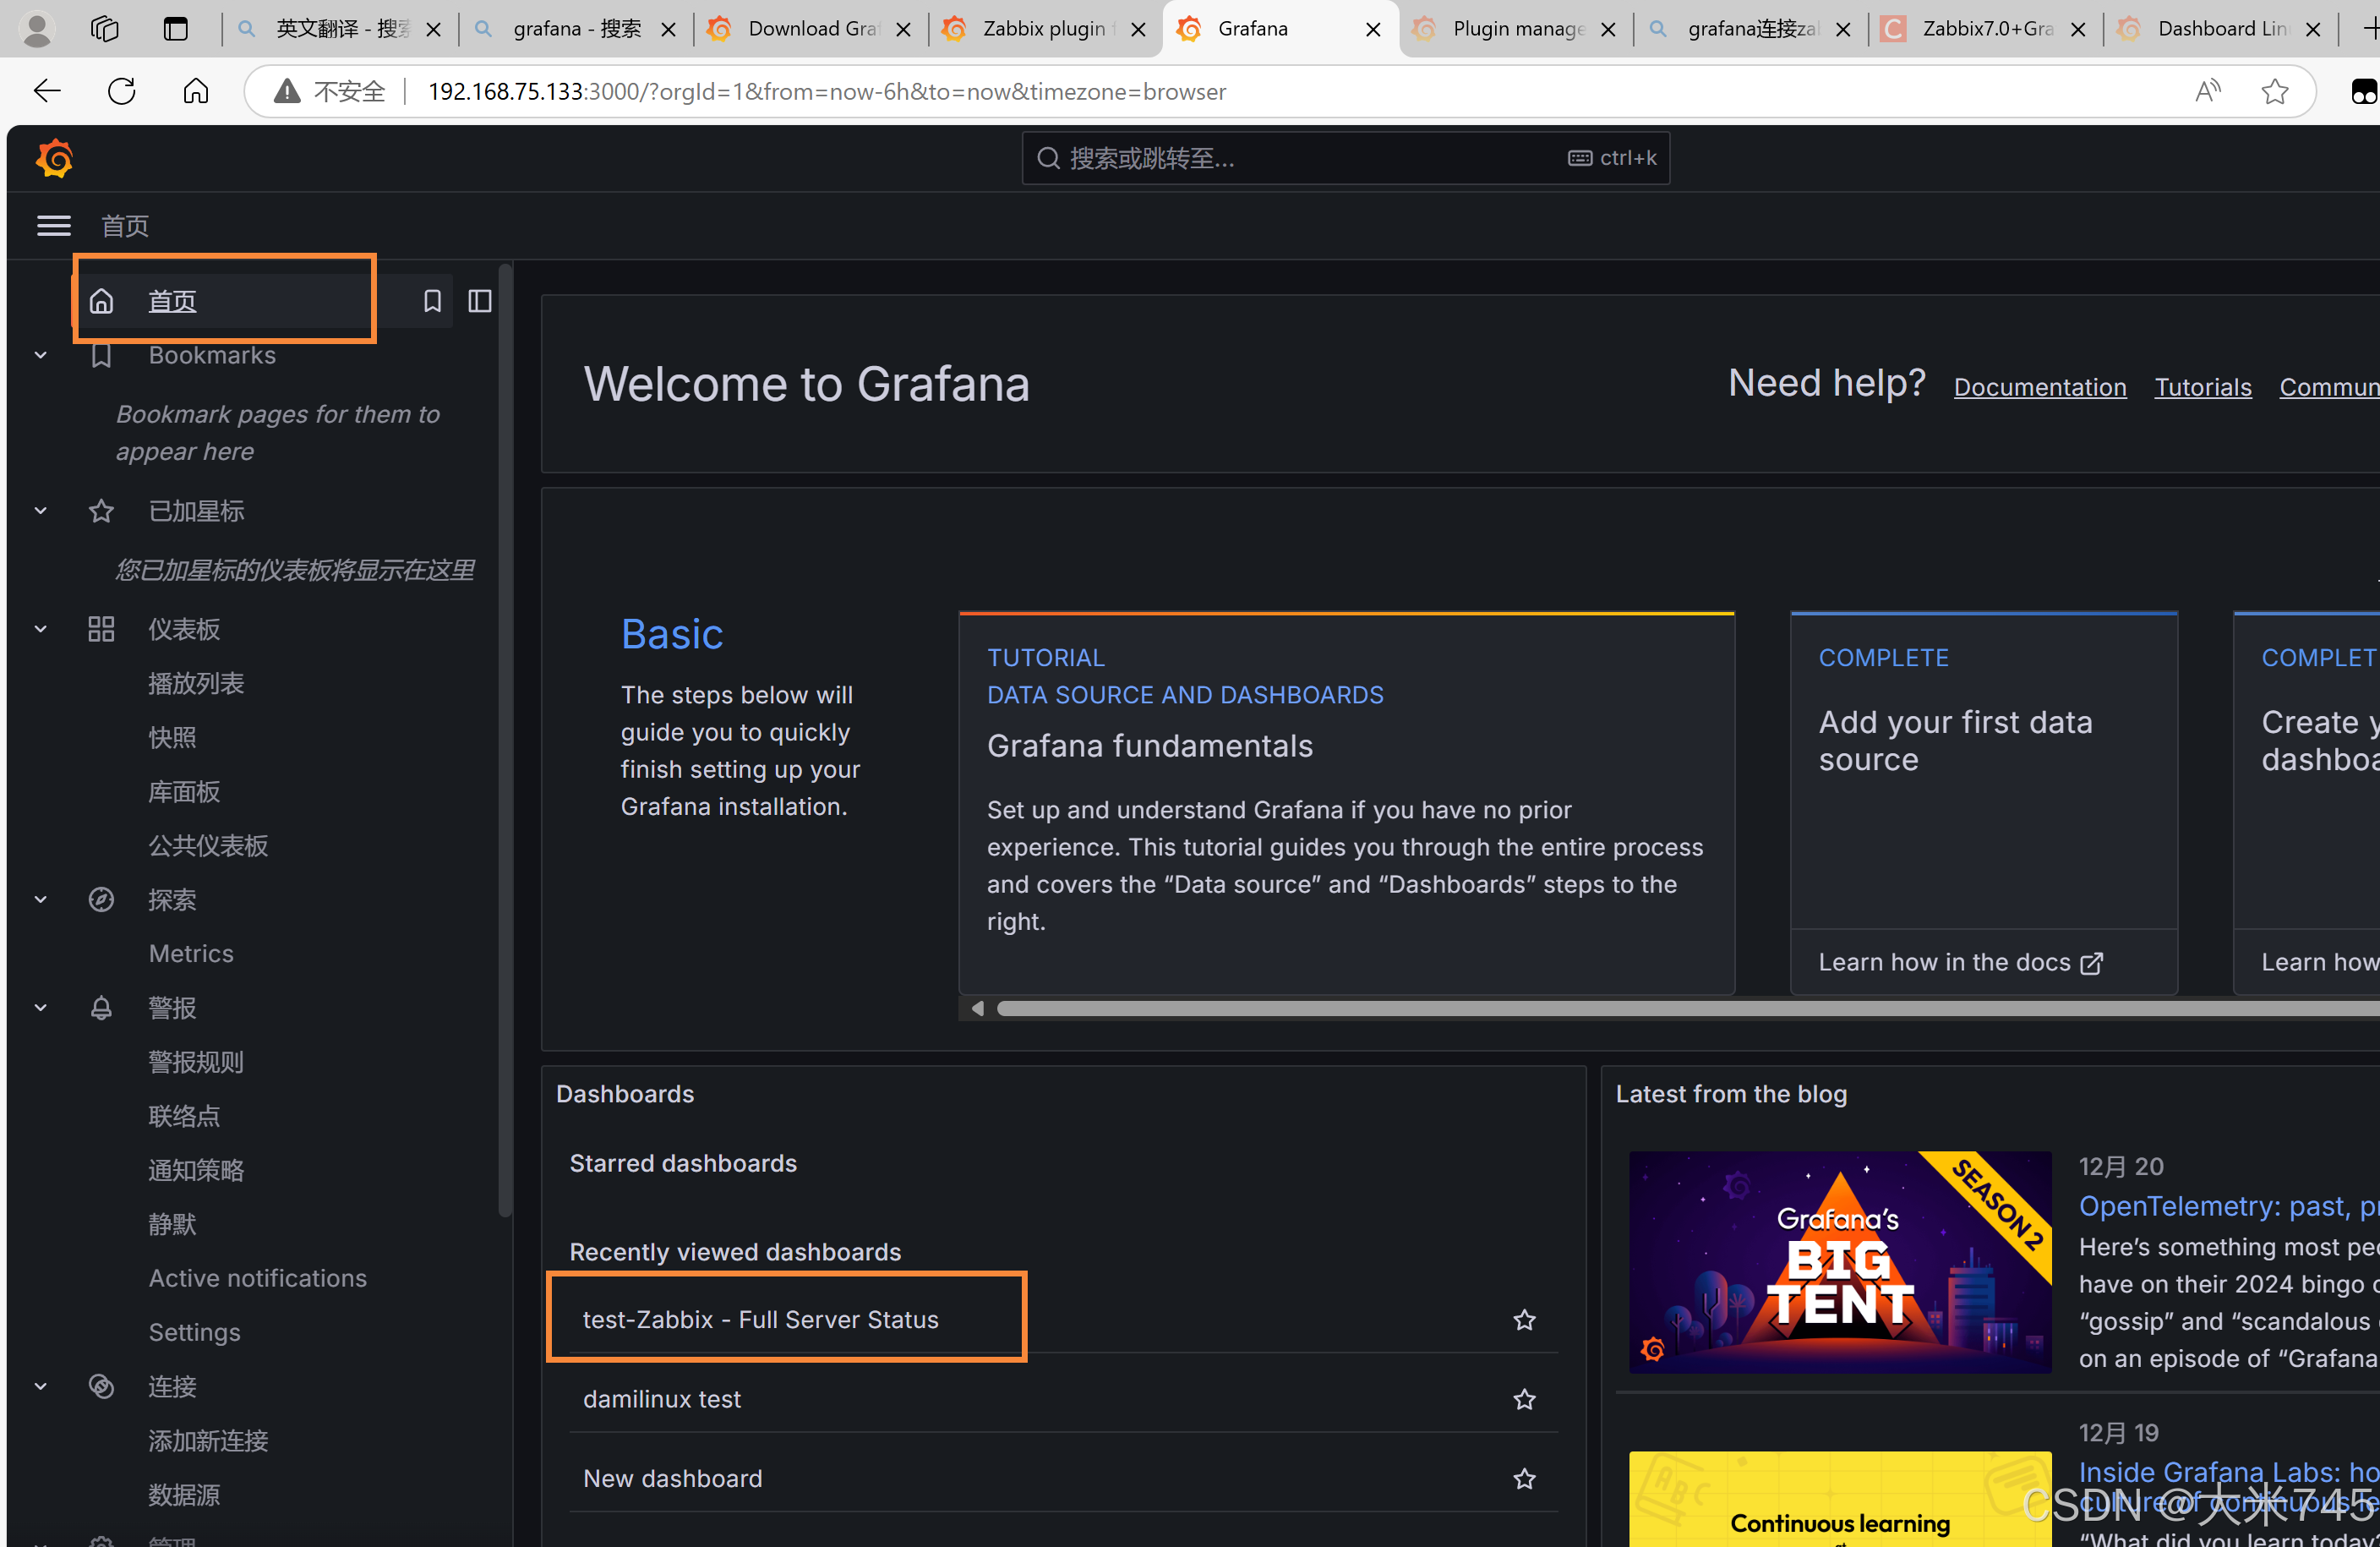This screenshot has width=2380, height=1547.
Task: Open 警报规则 in the sidebar
Action: [196, 1062]
